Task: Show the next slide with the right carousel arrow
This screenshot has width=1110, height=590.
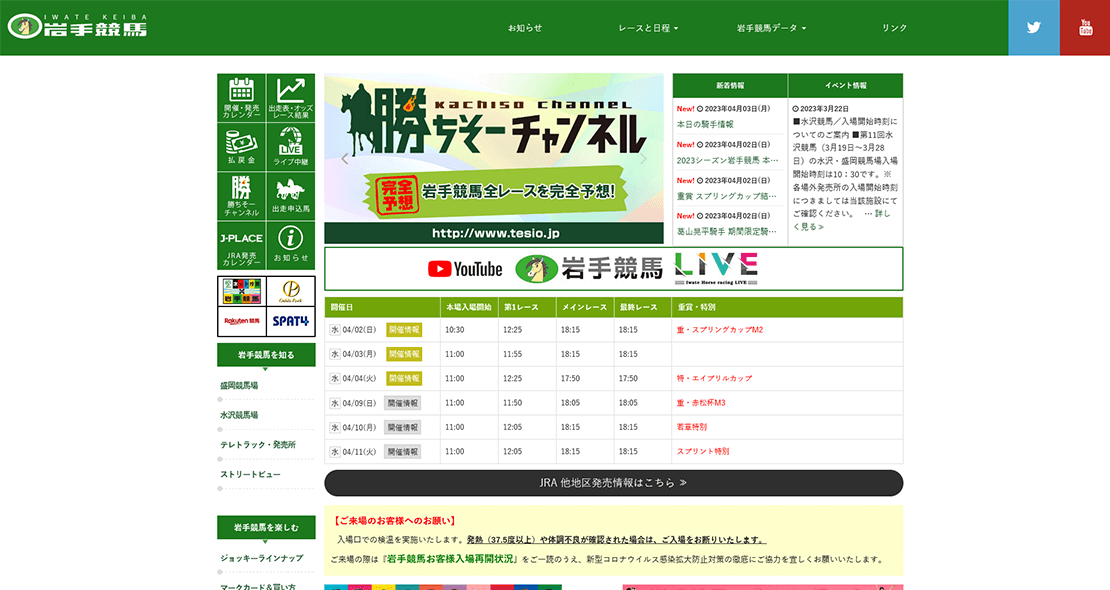Action: [x=643, y=159]
